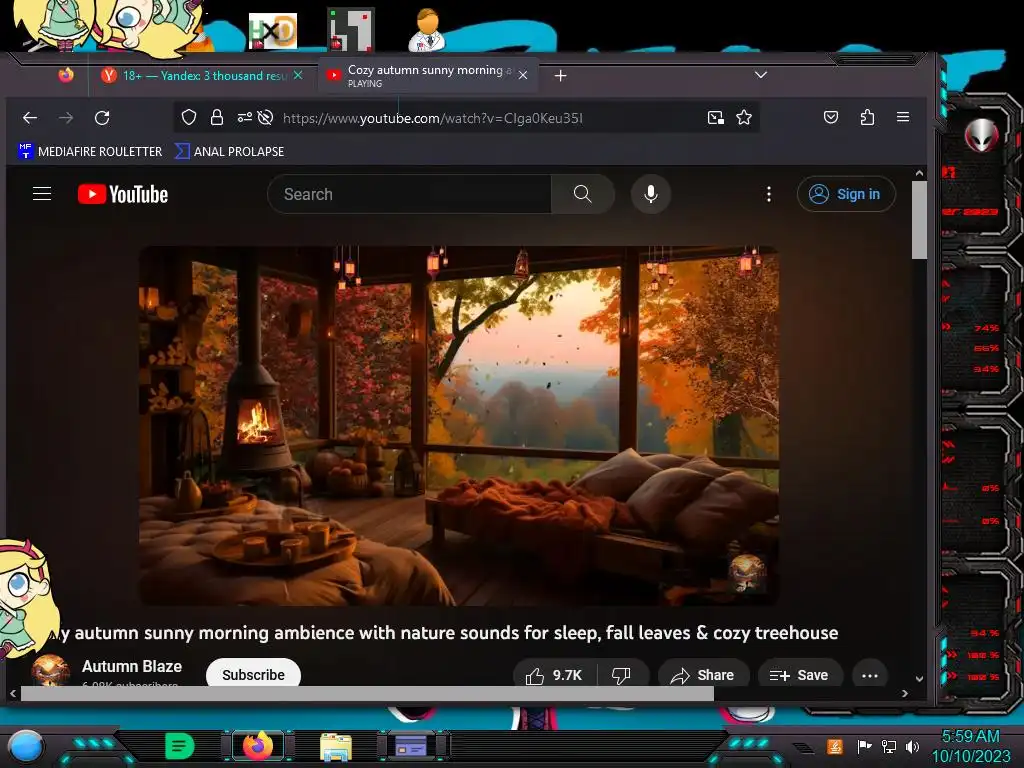Reload the page with the refresh icon
This screenshot has height=768, width=1024.
pos(102,118)
